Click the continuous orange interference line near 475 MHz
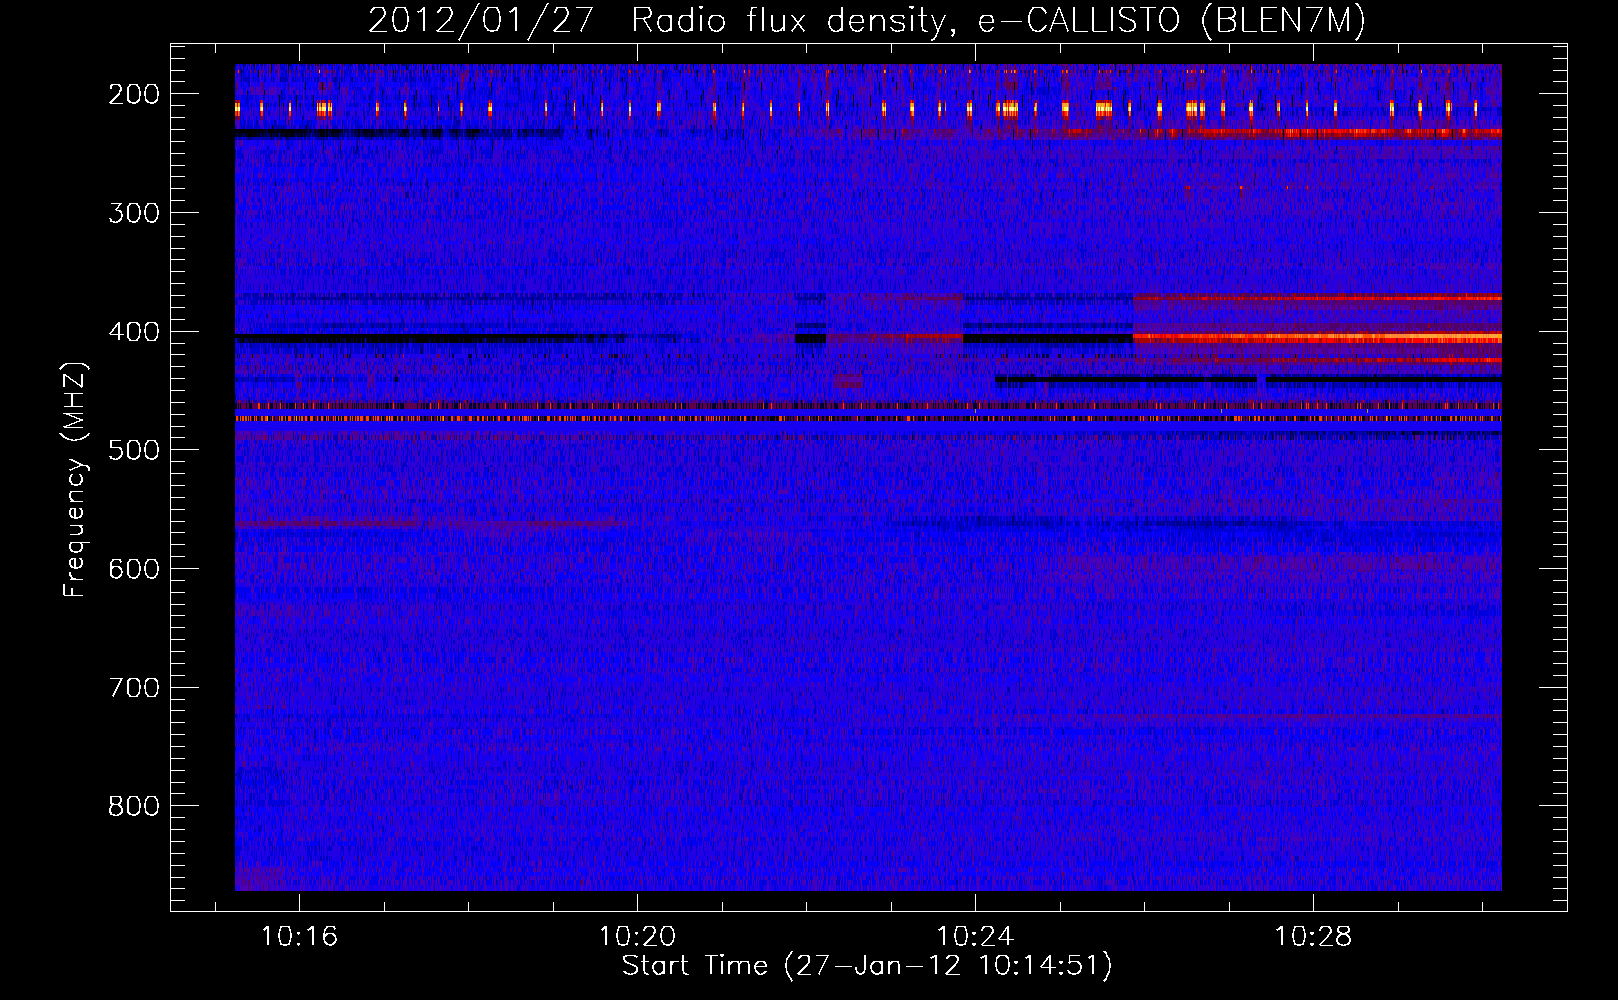This screenshot has width=1618, height=1000. tap(868, 419)
